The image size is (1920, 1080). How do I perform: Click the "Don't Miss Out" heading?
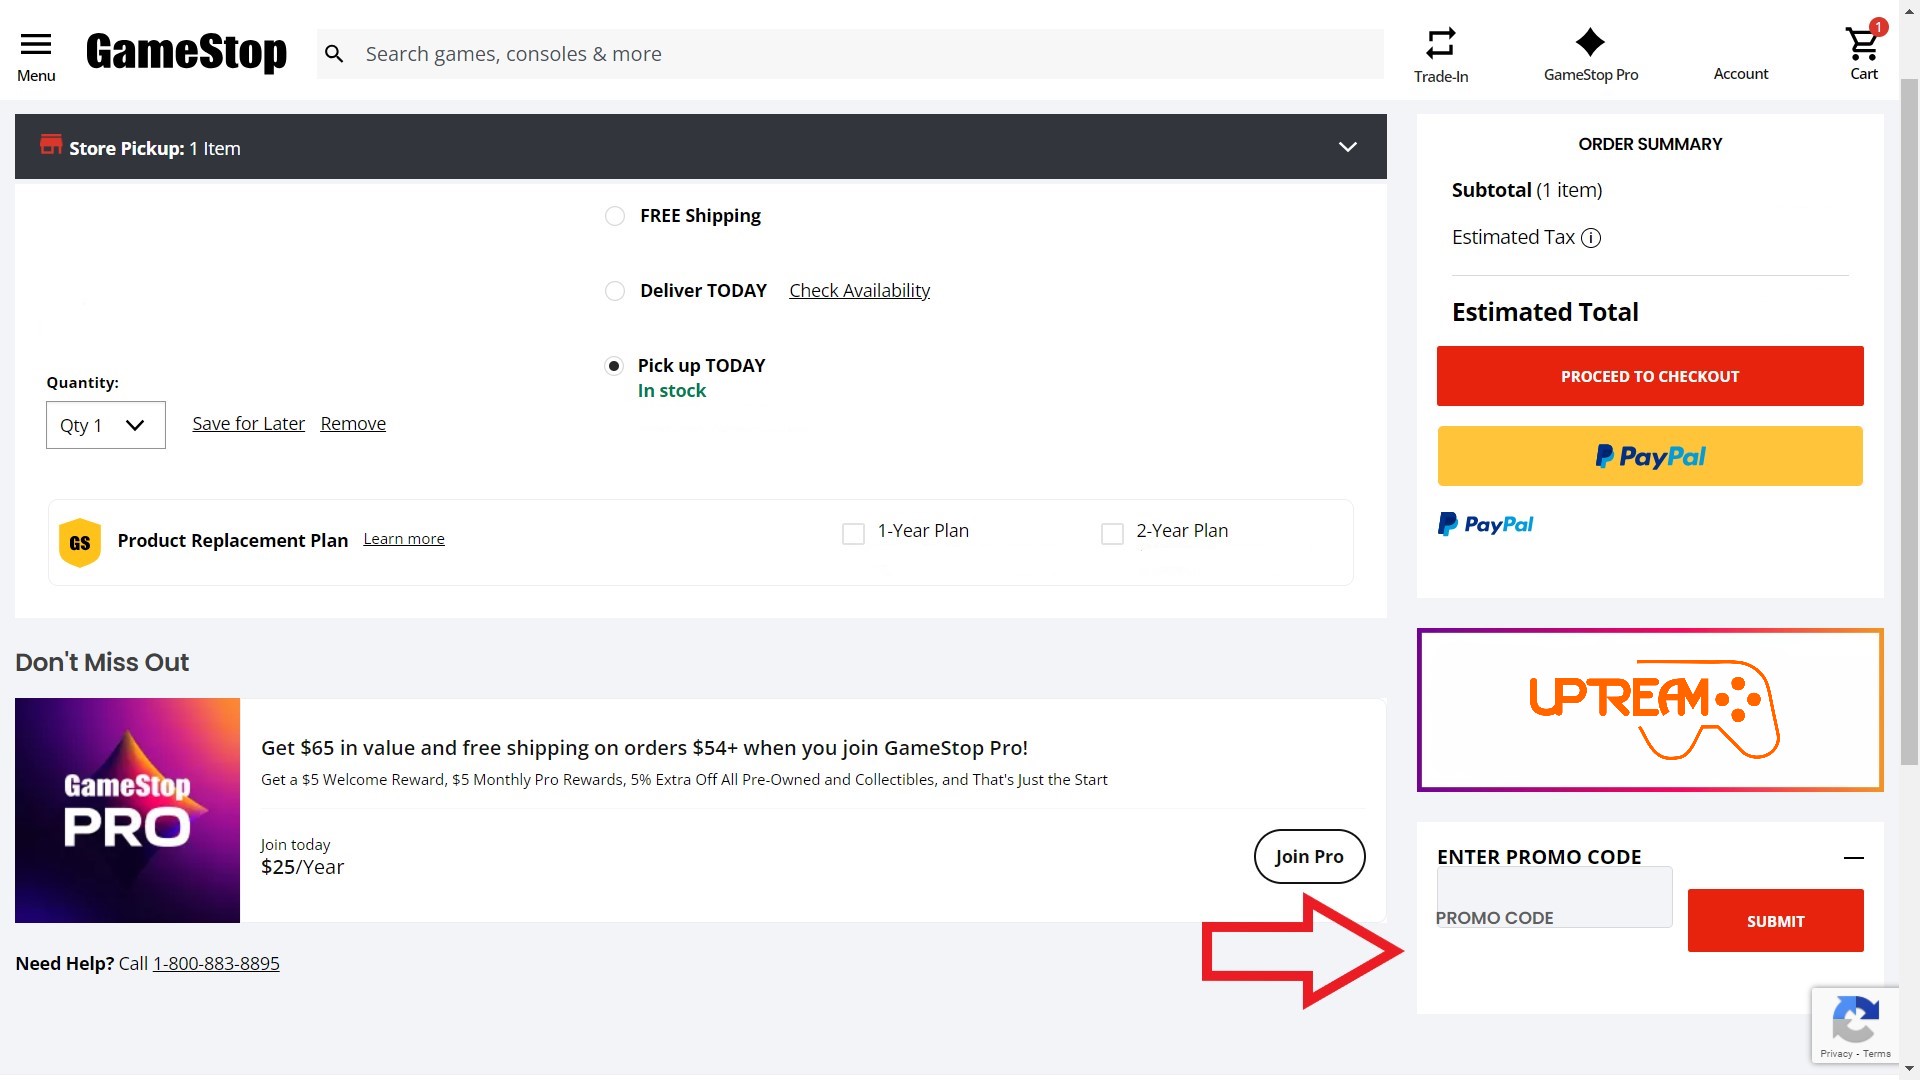[102, 662]
